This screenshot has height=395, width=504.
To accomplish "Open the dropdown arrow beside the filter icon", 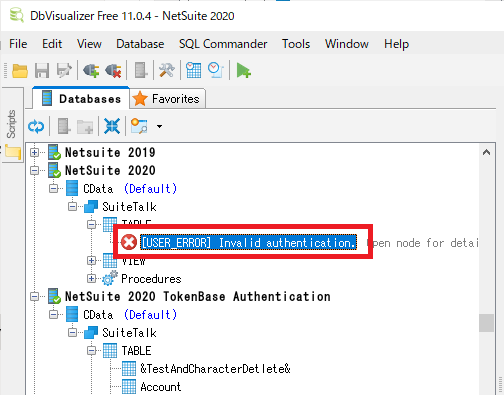I will coord(159,126).
